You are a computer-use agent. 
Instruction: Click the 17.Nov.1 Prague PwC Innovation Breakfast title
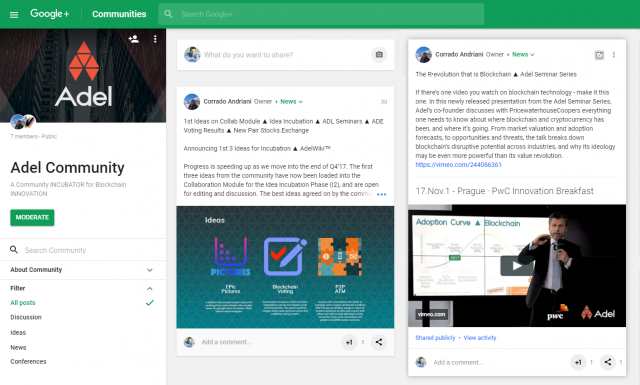(x=504, y=191)
